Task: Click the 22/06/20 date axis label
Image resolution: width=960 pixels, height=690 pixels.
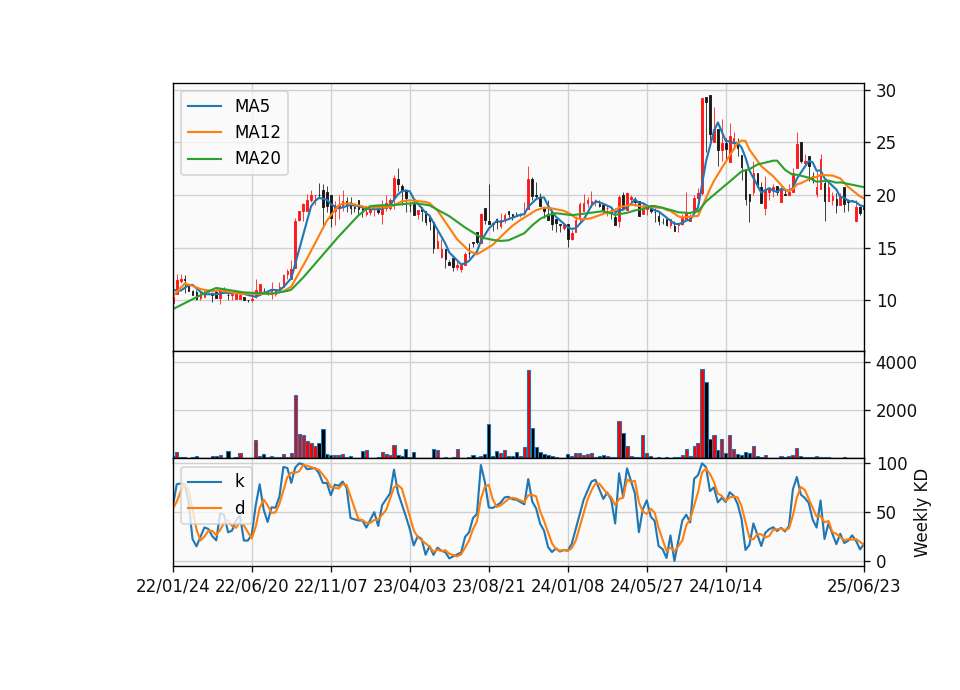Action: pos(252,587)
